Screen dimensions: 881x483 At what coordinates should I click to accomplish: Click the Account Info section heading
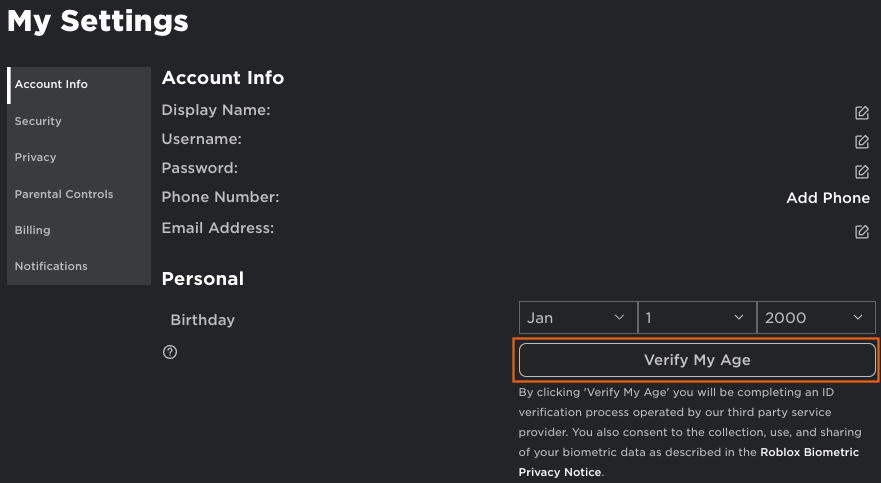pos(223,78)
